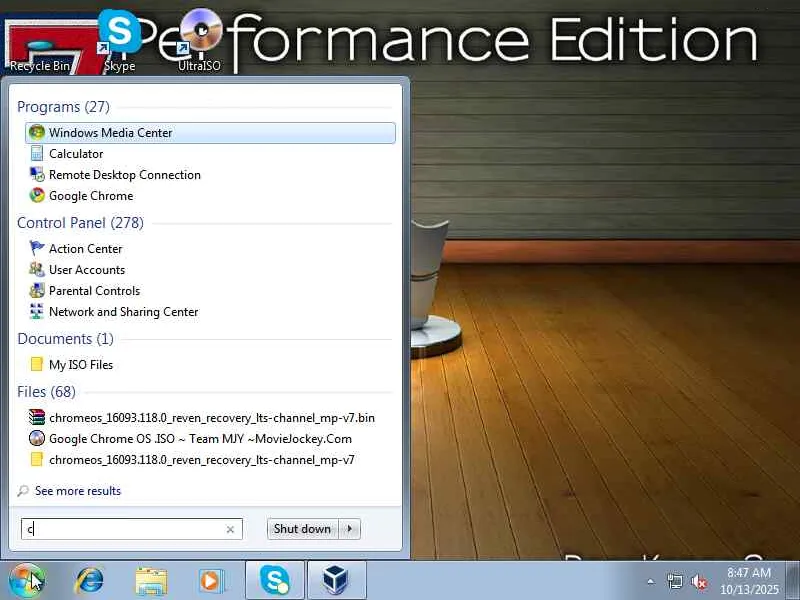Click the muted volume tray icon
This screenshot has width=800, height=600.
[x=699, y=581]
